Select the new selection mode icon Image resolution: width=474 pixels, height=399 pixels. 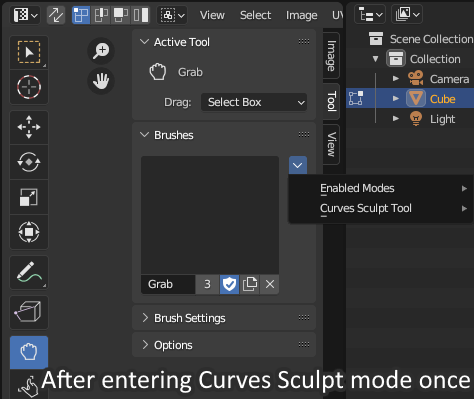pyautogui.click(x=81, y=15)
